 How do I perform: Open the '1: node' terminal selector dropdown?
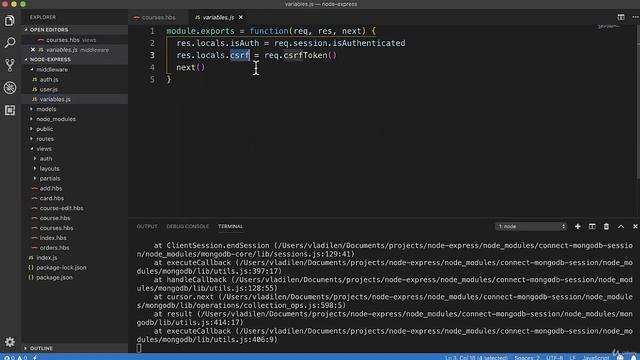(x=531, y=227)
